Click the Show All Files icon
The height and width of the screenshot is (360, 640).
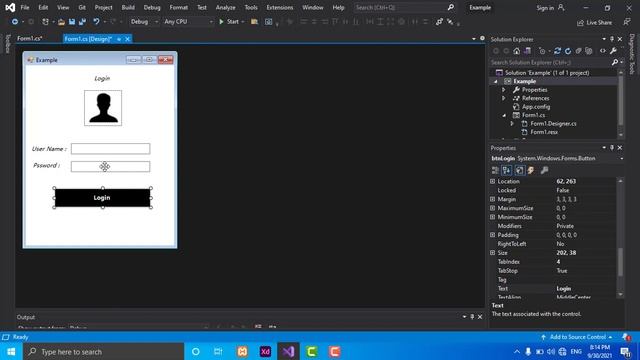[x=589, y=51]
